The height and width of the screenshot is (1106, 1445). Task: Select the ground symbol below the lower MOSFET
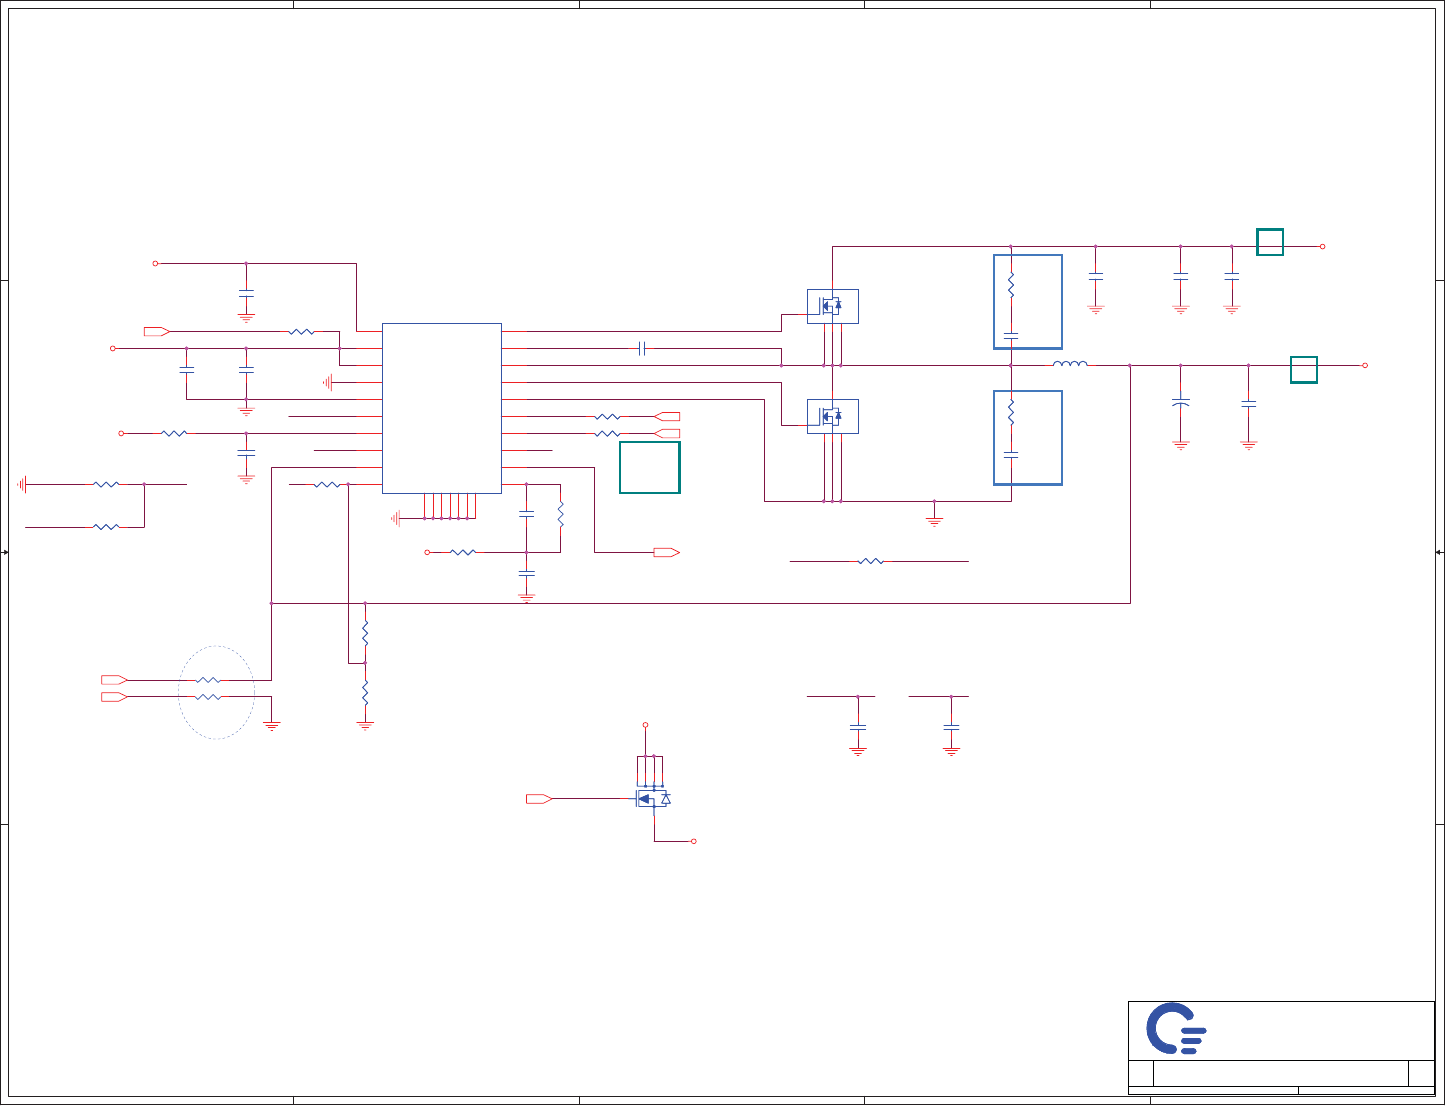tap(934, 520)
